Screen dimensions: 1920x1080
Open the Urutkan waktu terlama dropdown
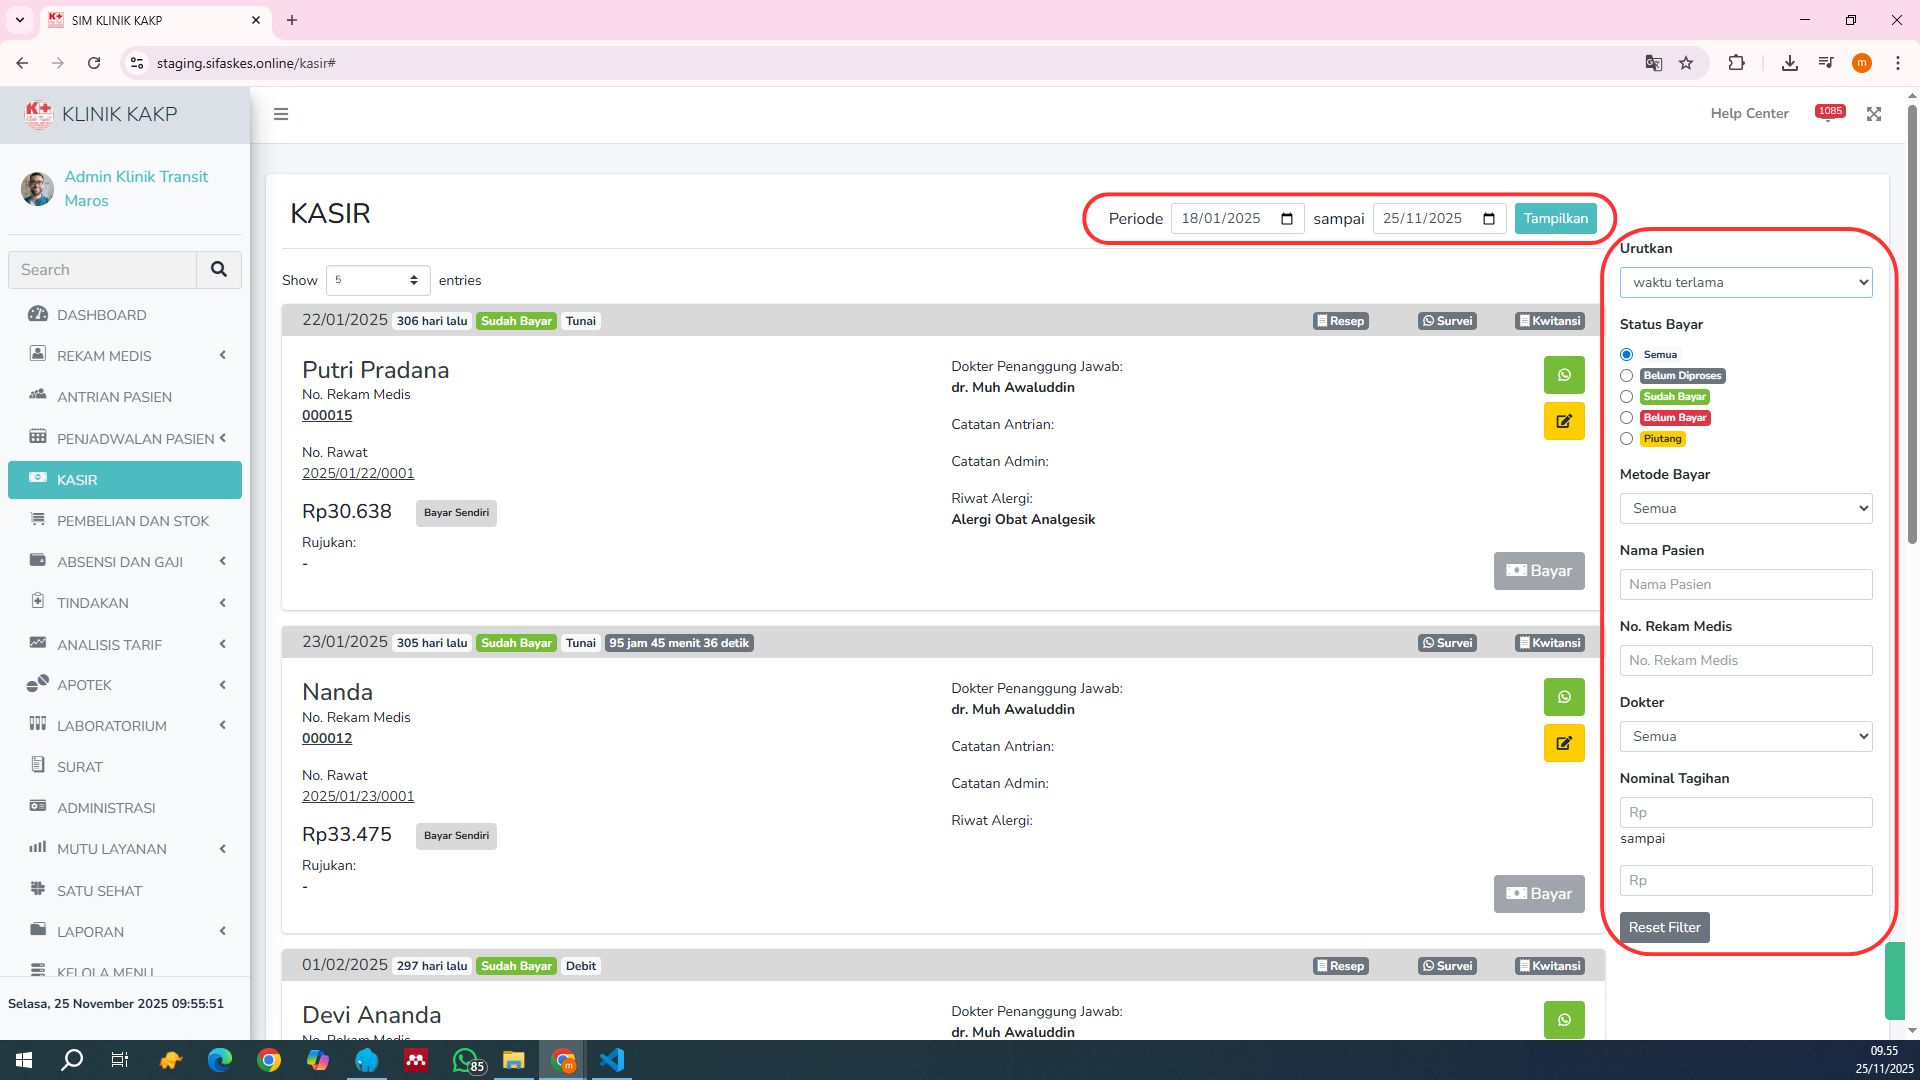point(1745,282)
